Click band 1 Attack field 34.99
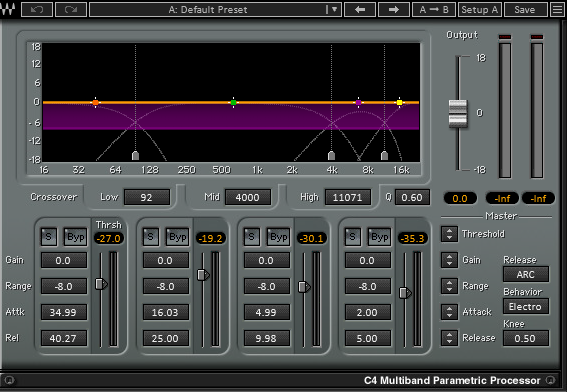Image resolution: width=567 pixels, height=392 pixels. point(64,312)
